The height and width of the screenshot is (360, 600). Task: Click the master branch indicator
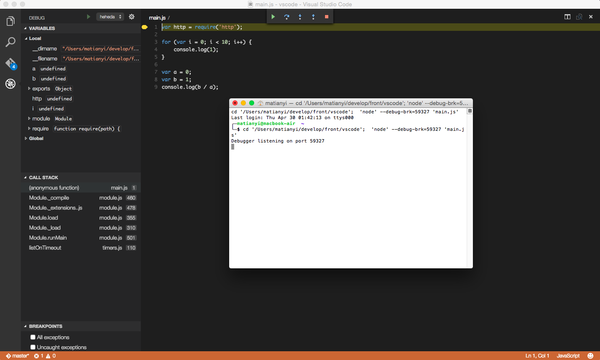[x=17, y=356]
